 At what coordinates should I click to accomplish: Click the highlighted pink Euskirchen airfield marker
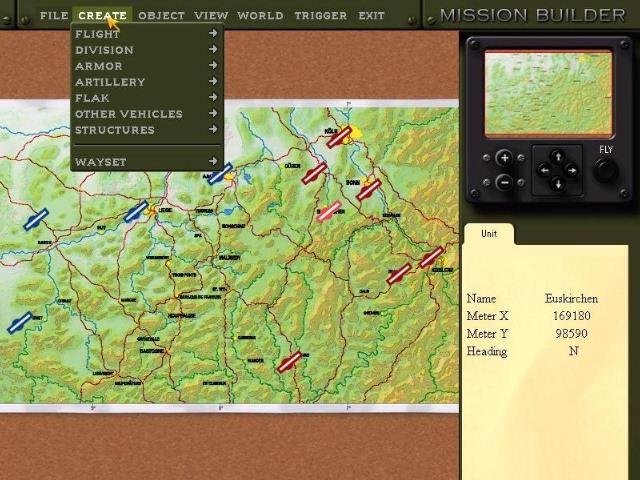coord(329,210)
